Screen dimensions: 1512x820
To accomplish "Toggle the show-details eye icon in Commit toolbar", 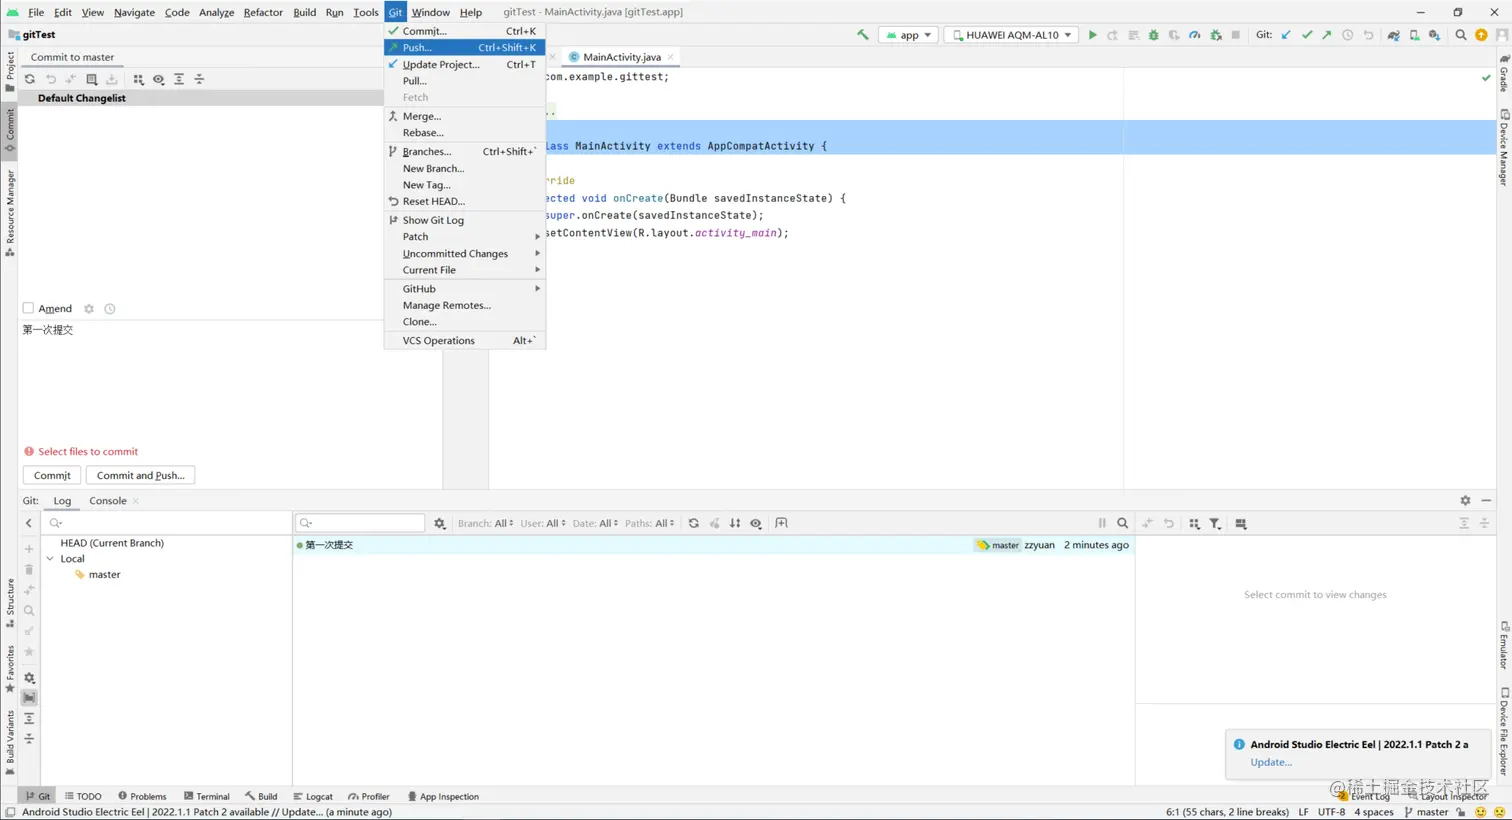I will pyautogui.click(x=158, y=79).
